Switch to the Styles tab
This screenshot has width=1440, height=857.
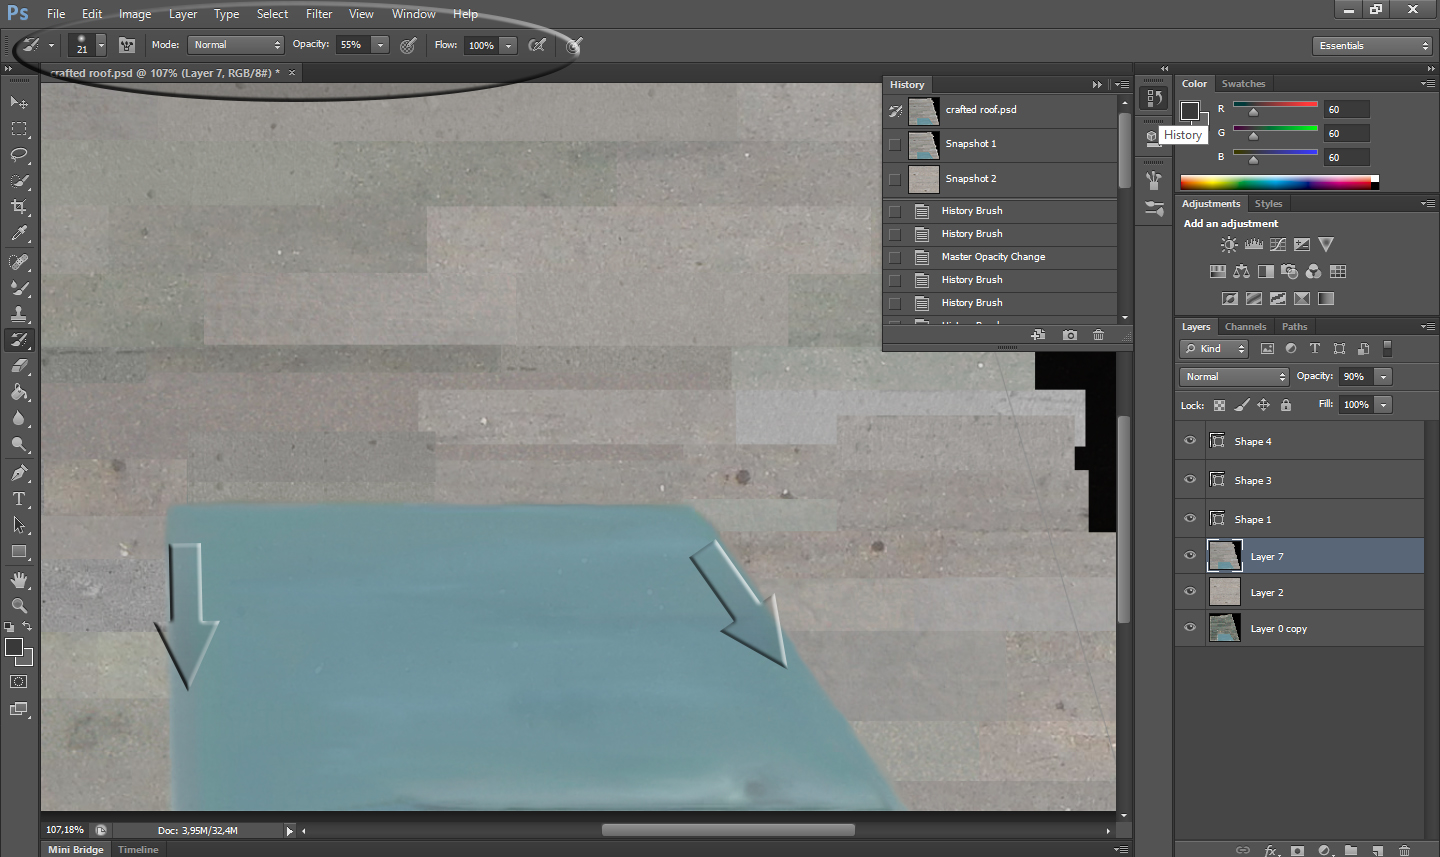1268,204
